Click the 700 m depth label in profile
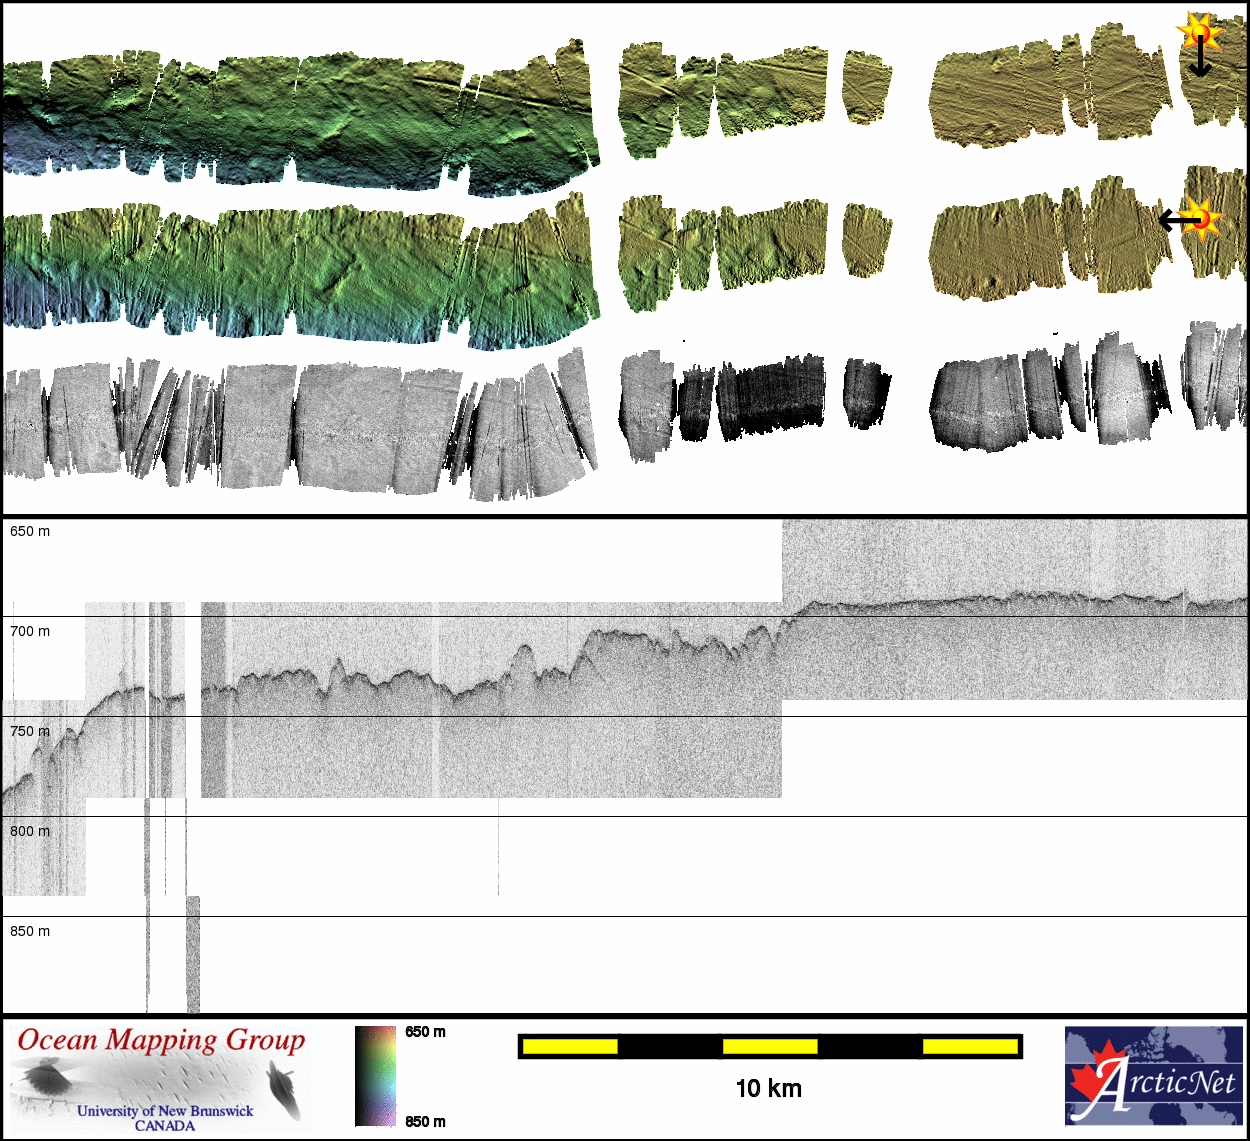This screenshot has width=1250, height=1141. 30,631
